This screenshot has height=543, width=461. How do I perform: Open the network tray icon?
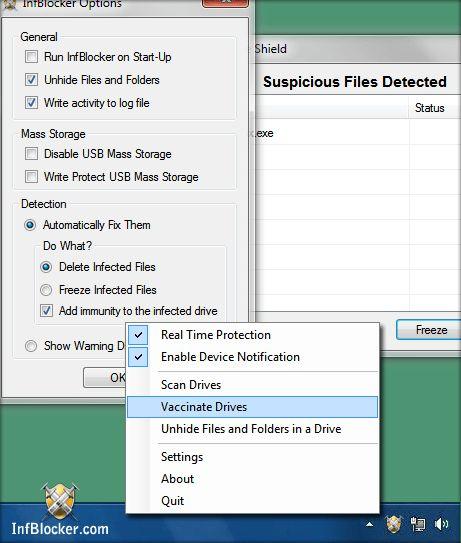tap(418, 525)
